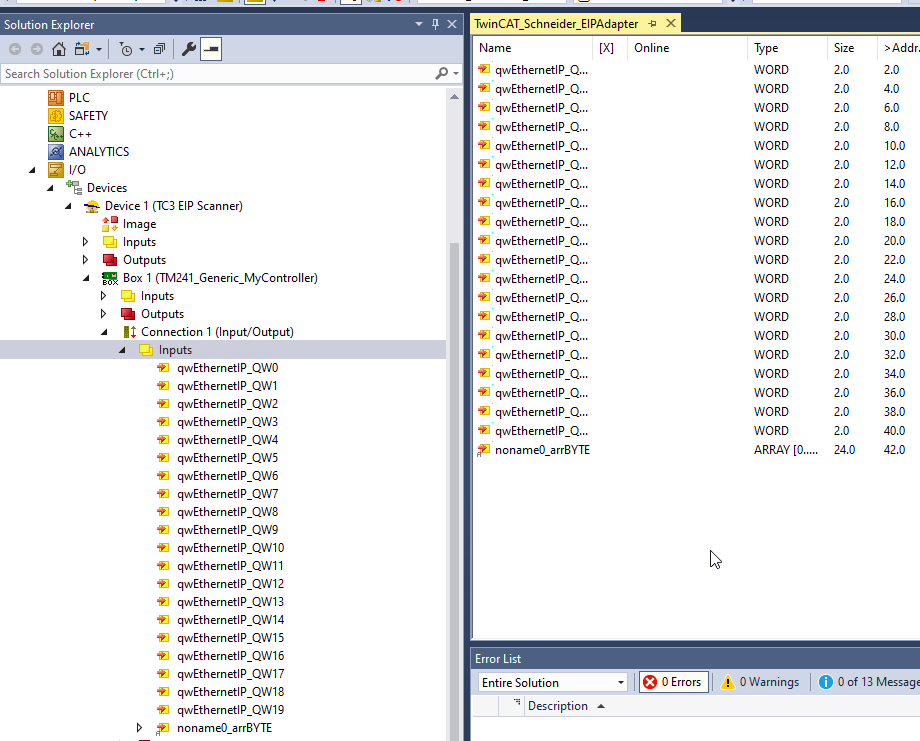Expand the Box 1 Inputs folder
Screen dimensions: 920x741
(x=104, y=296)
